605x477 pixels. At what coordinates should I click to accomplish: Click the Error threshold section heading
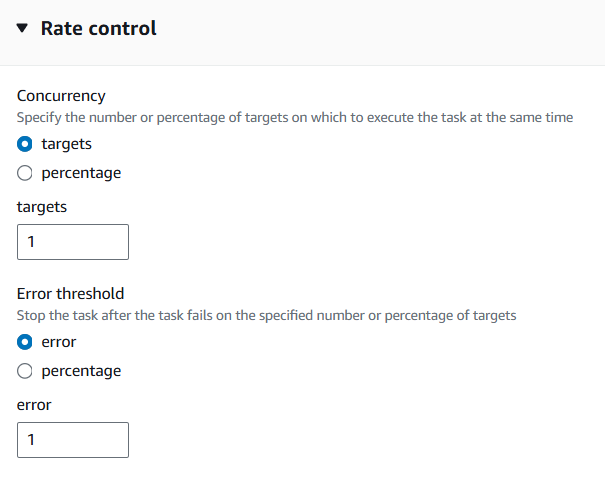70,294
